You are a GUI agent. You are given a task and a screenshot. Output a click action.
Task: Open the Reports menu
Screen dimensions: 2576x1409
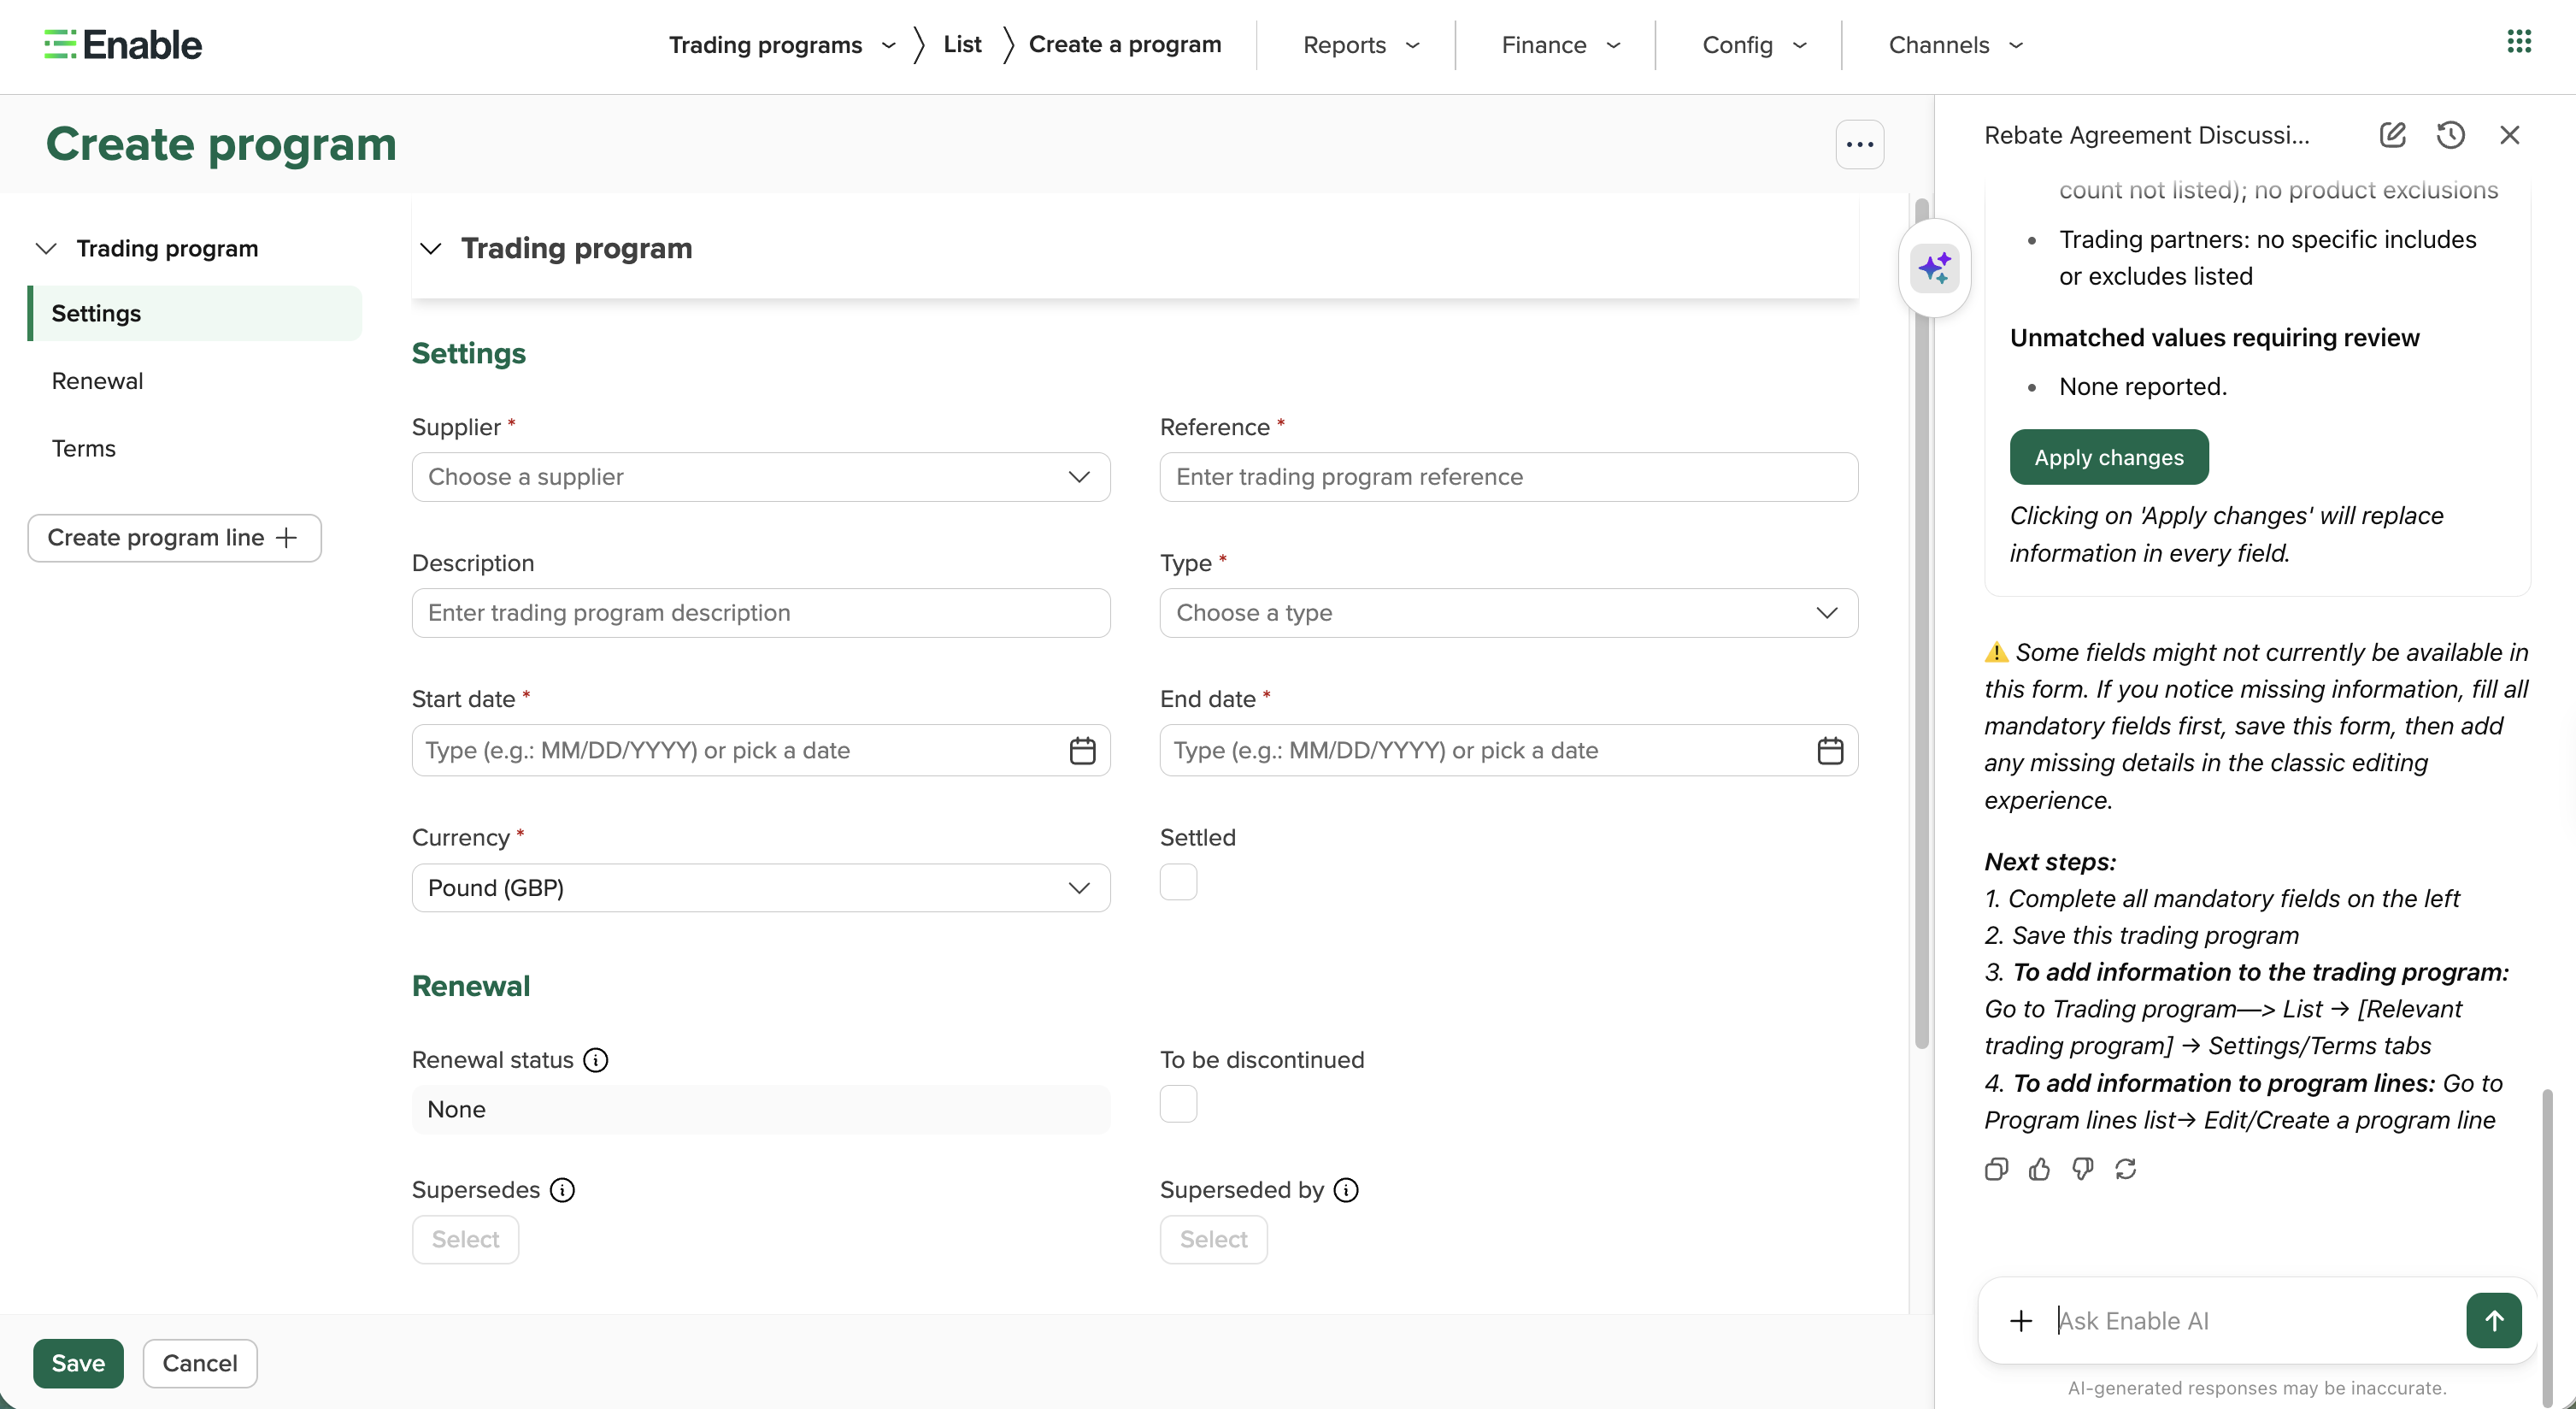pos(1361,45)
